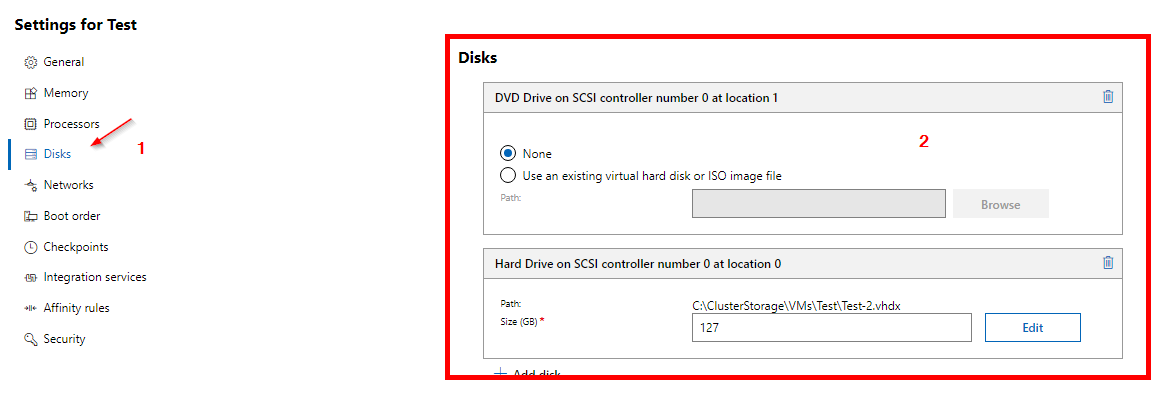
Task: Click the Hard Drive on SCSI controller header
Action: pyautogui.click(x=802, y=263)
